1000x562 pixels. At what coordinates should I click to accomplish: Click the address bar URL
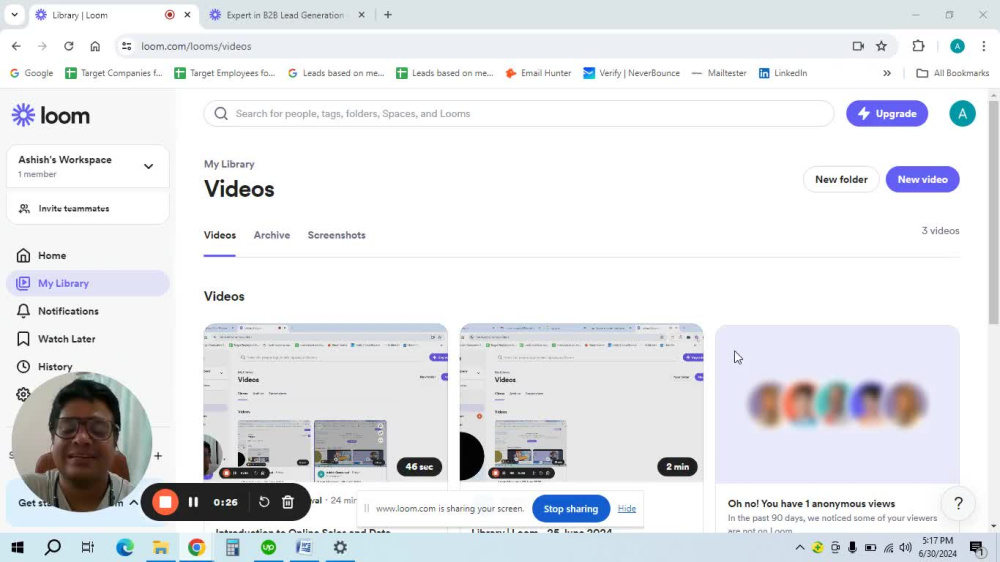[196, 46]
